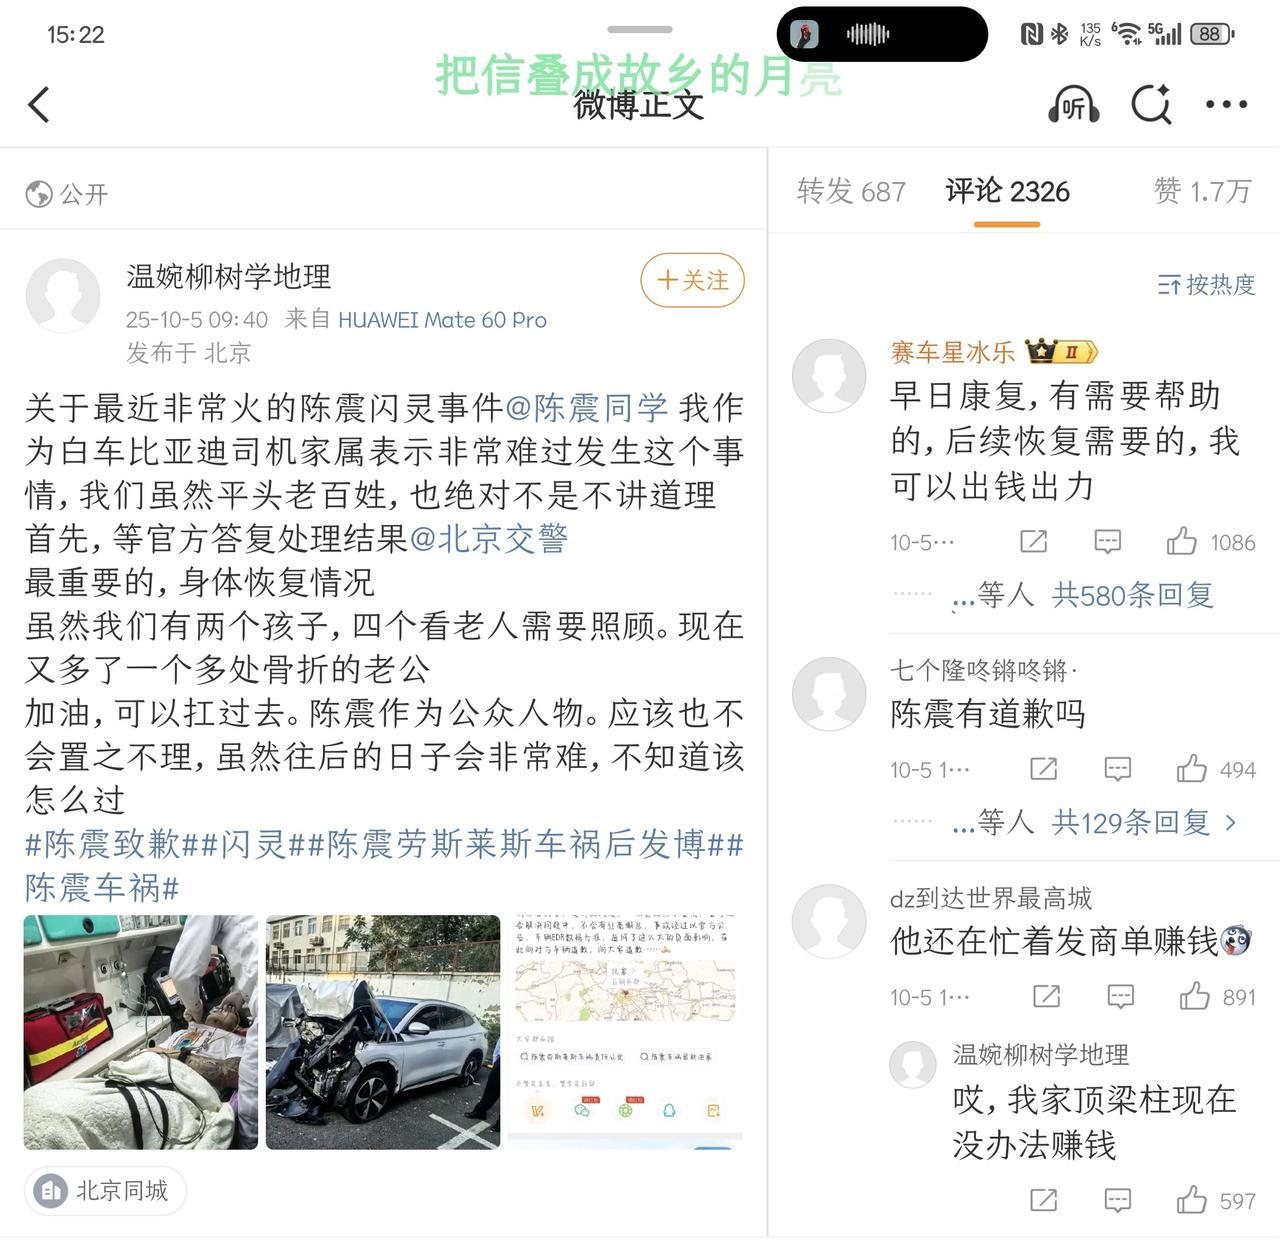This screenshot has height=1248, width=1280.
Task: Like the comment showing 891 likes
Action: click(x=1194, y=996)
